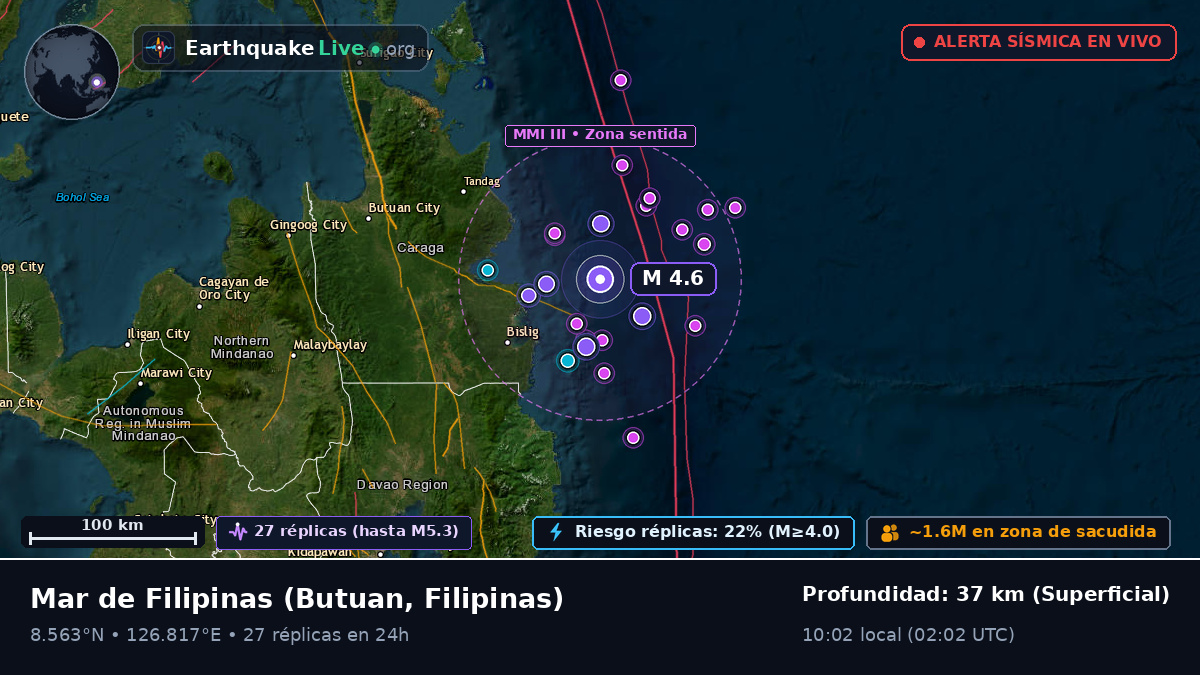
Task: Click the Gingoog City map label
Action: pos(308,225)
